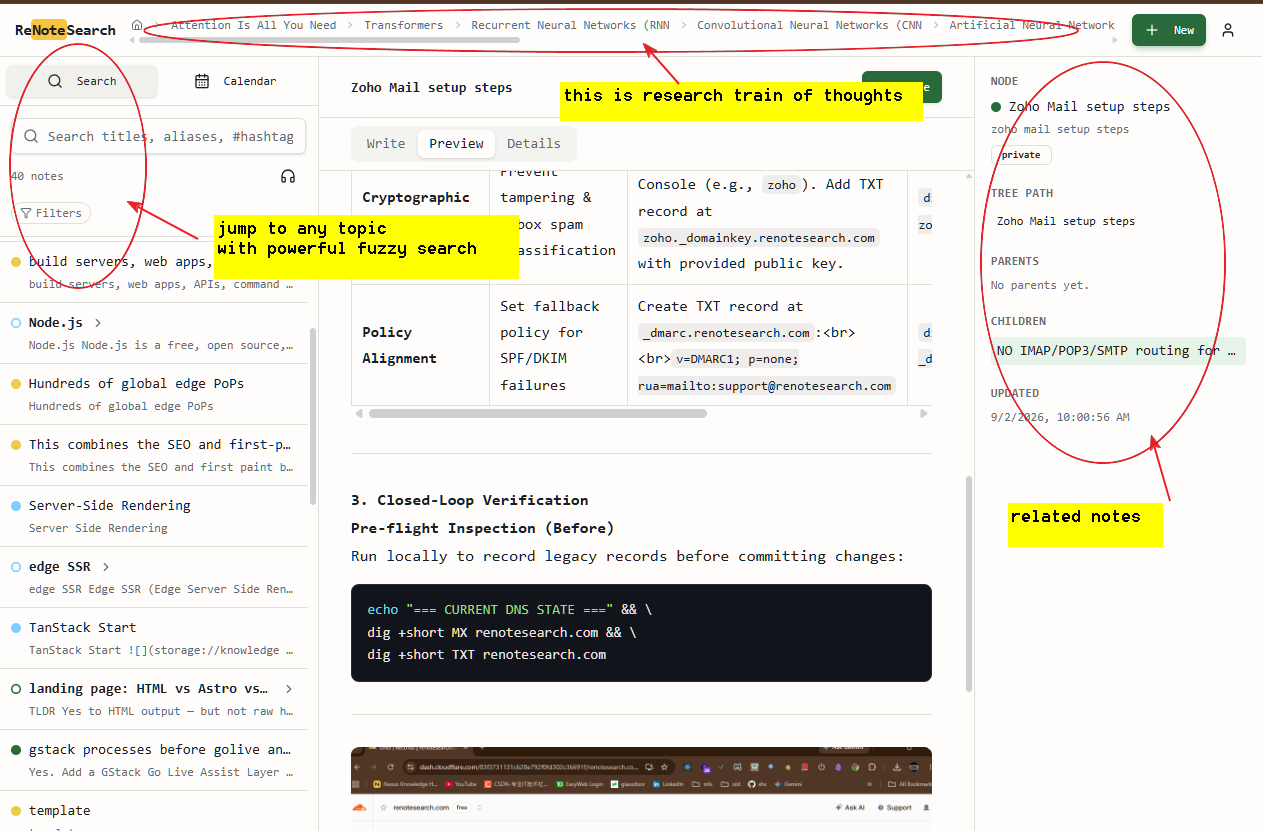Open the Details tab
1263x831 pixels.
[534, 143]
